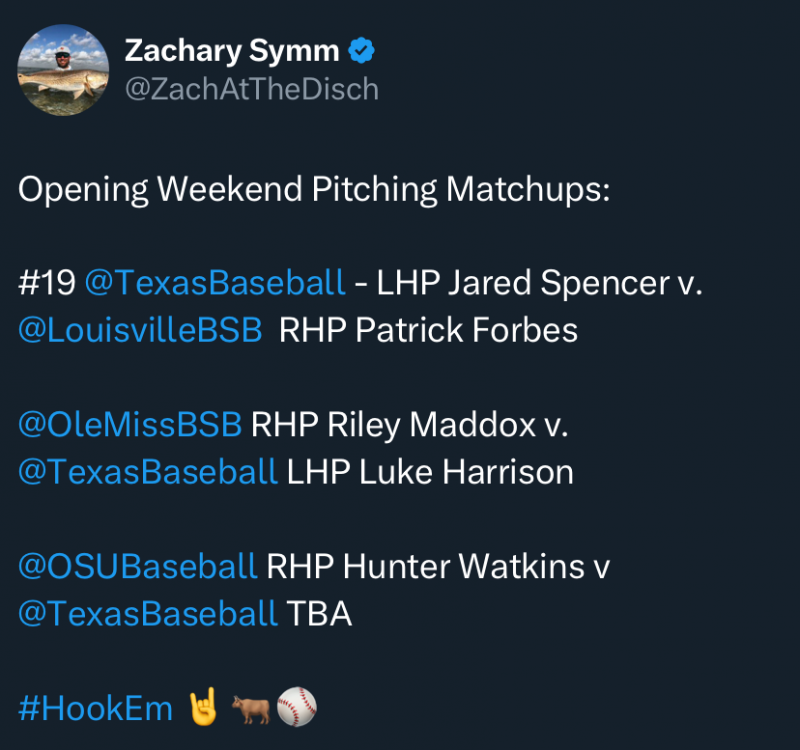Visit the @LouisvilleBSB mention
800x750 pixels.
pos(140,330)
